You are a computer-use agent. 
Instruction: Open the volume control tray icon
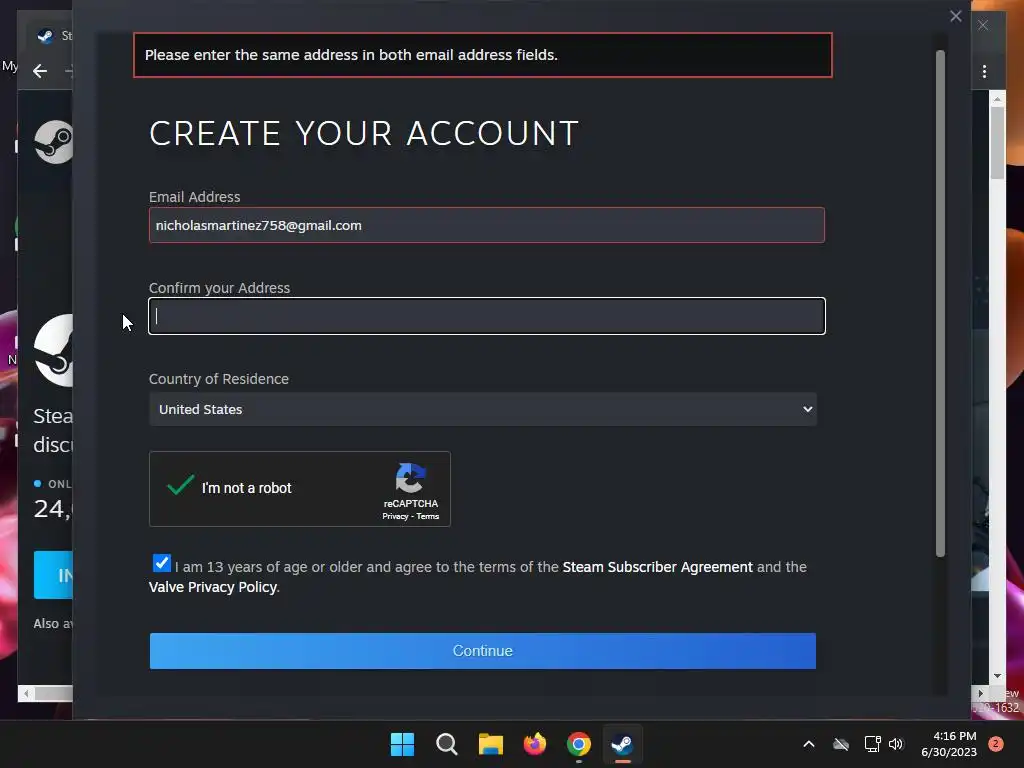point(896,744)
